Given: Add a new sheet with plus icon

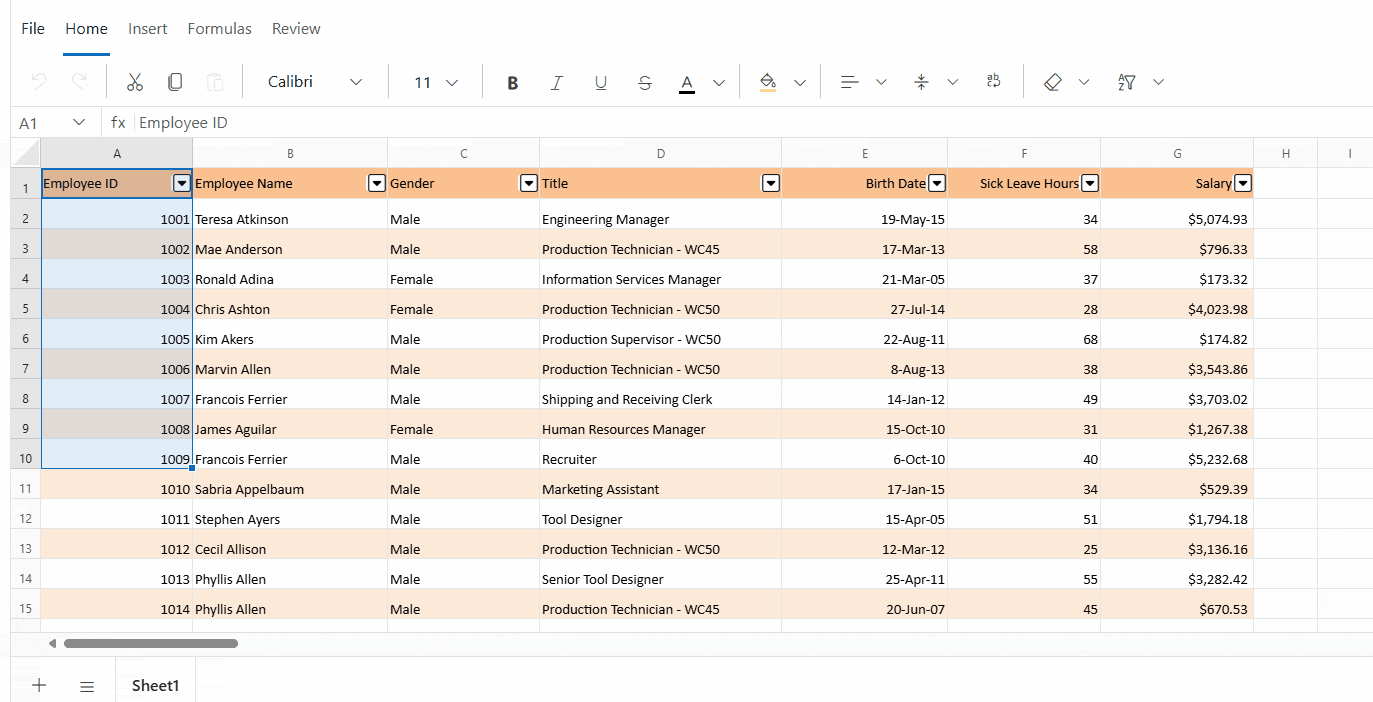Looking at the screenshot, I should click(39, 685).
